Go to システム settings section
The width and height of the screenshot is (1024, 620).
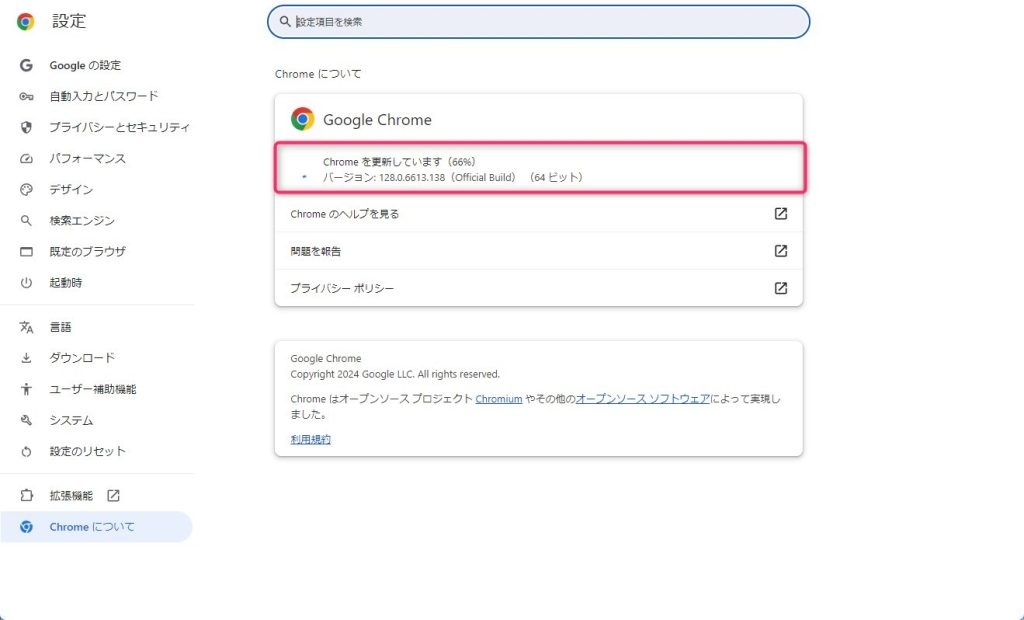[x=71, y=420]
